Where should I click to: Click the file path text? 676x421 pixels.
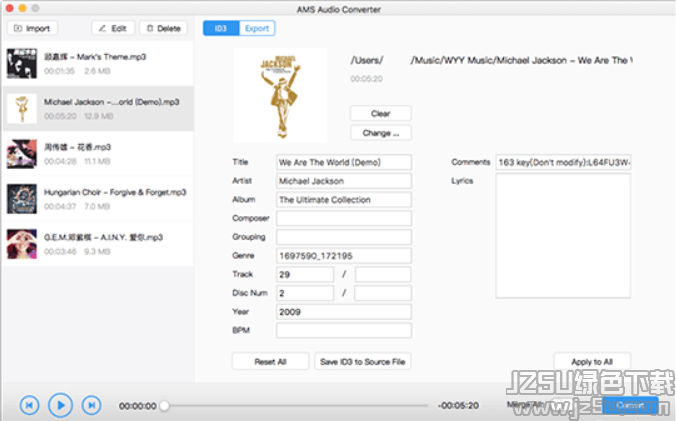click(x=491, y=60)
